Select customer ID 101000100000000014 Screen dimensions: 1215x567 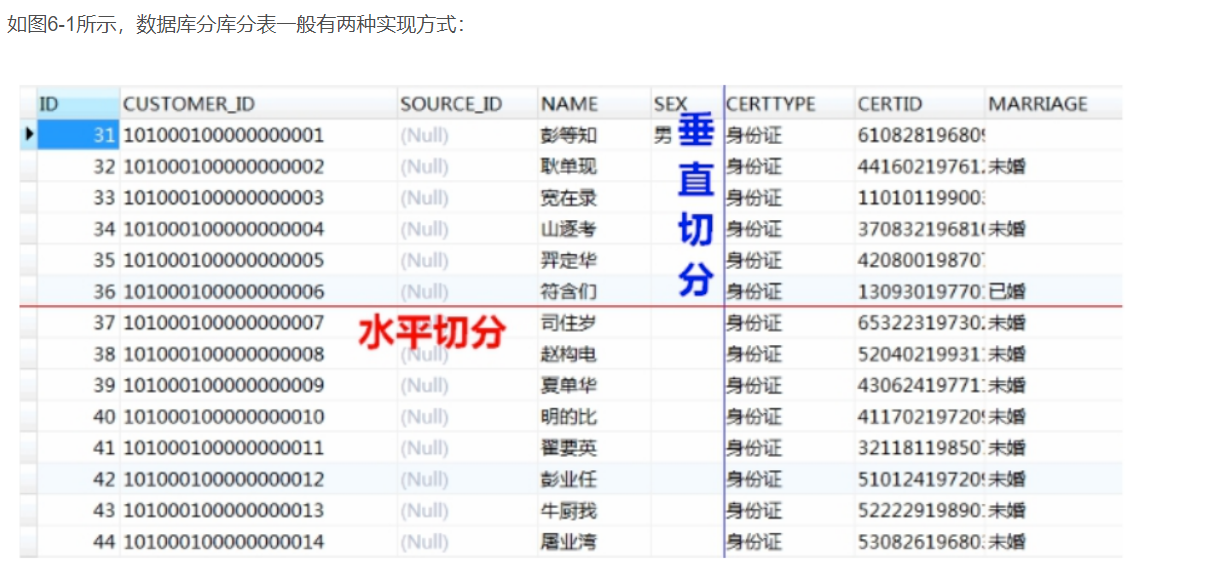click(223, 542)
